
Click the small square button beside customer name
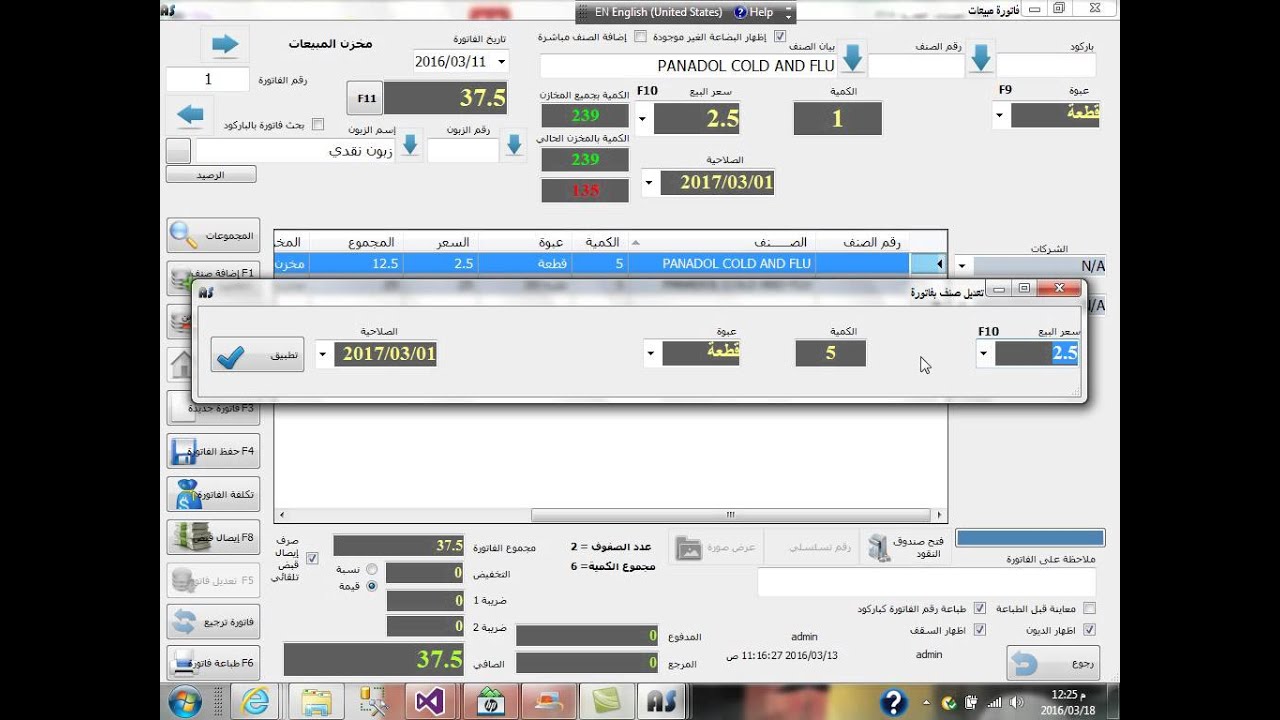[x=178, y=151]
